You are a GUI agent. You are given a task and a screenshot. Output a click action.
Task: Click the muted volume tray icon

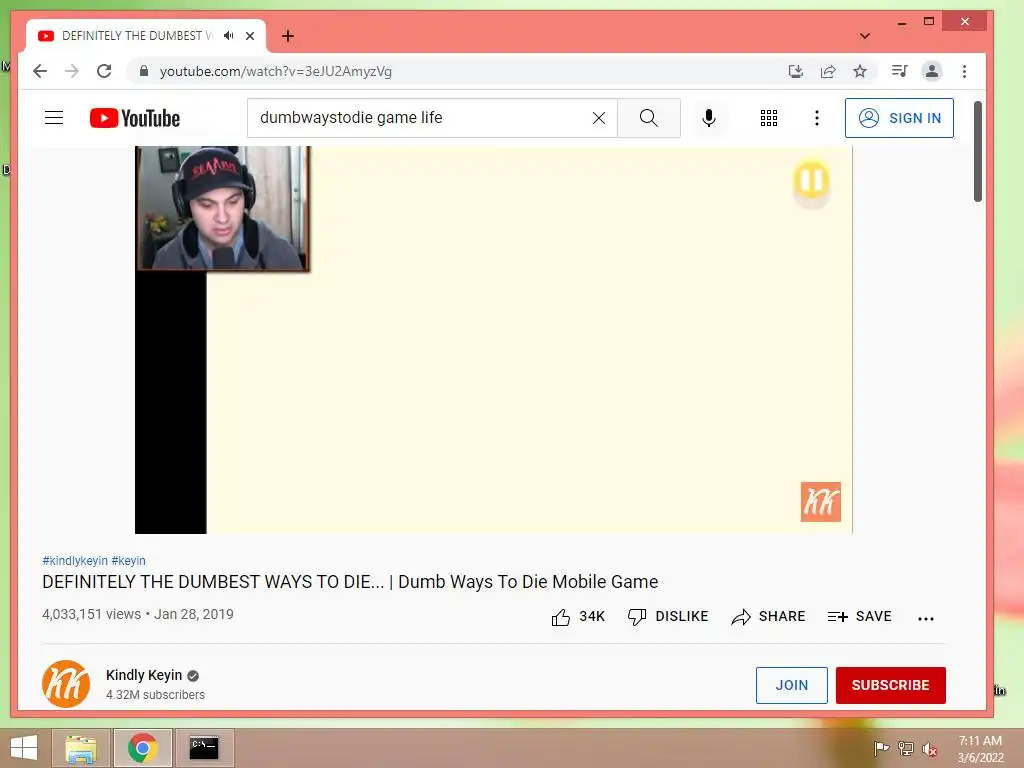pos(930,749)
